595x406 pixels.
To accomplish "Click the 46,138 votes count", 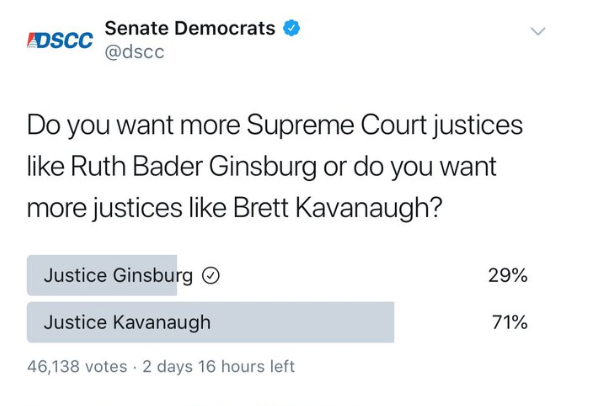I will pos(77,367).
